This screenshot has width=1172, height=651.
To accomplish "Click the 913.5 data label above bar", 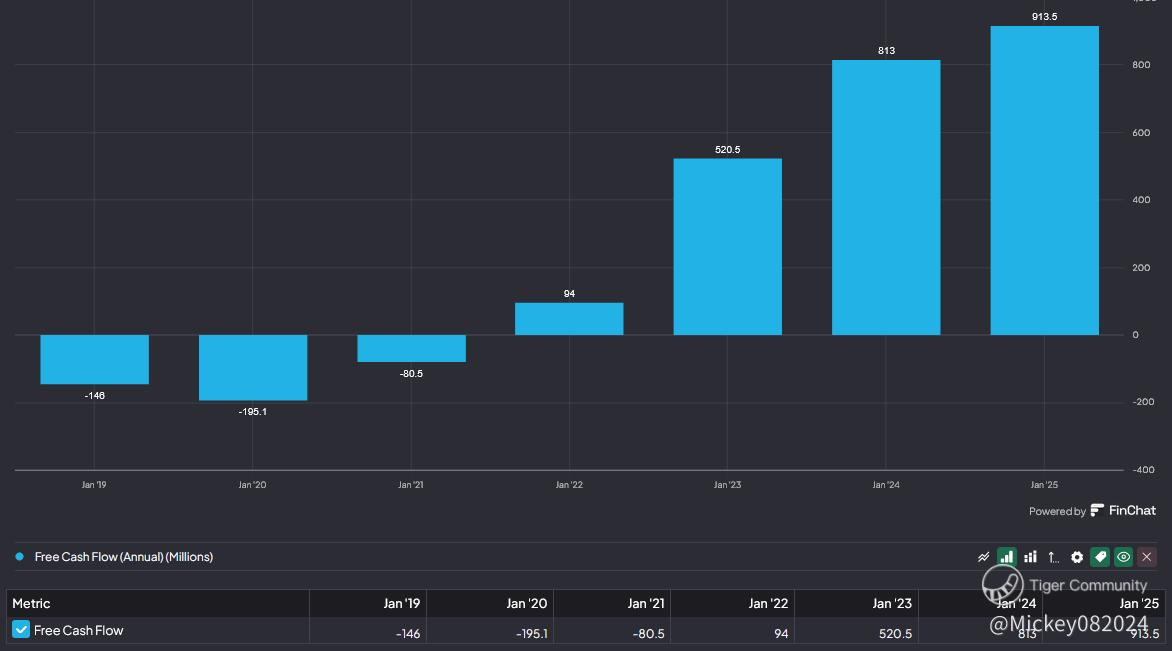I will [x=1044, y=16].
